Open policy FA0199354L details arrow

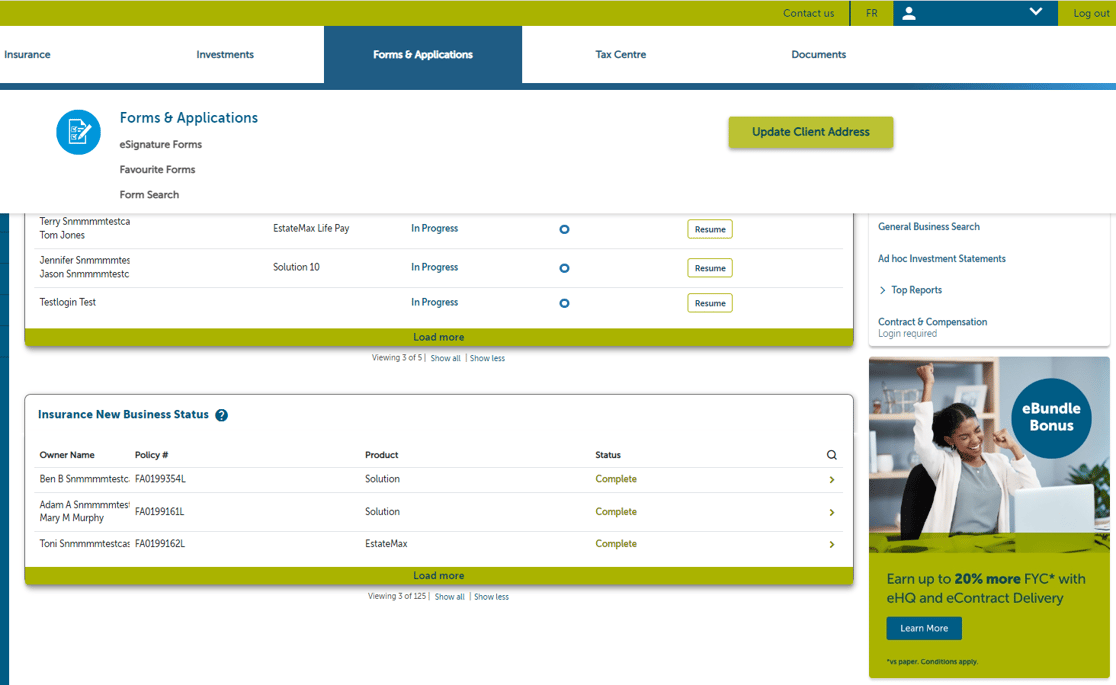[x=832, y=480]
